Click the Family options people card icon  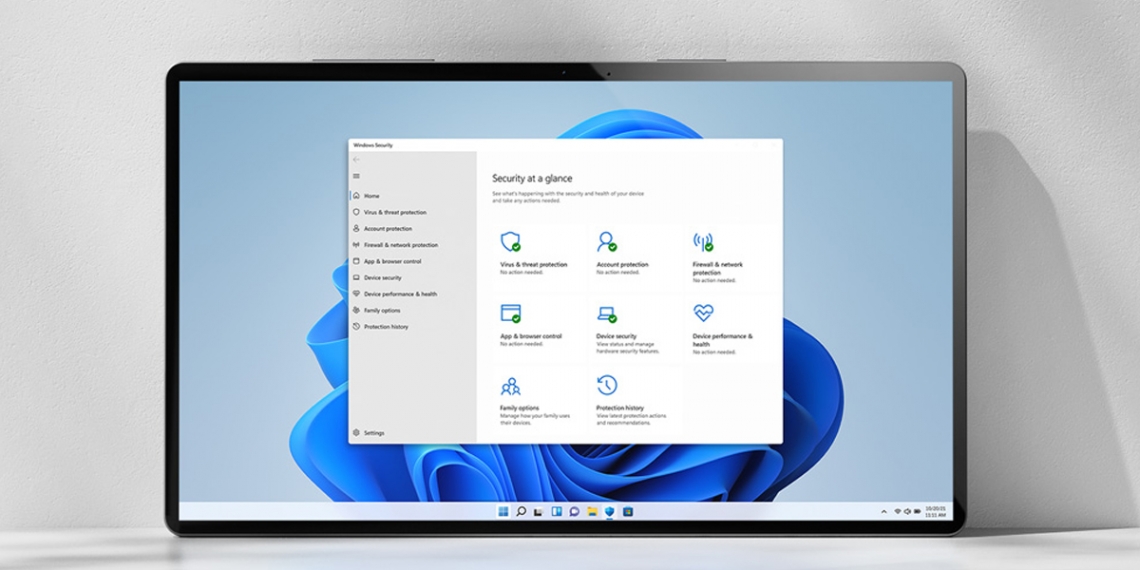pos(510,385)
